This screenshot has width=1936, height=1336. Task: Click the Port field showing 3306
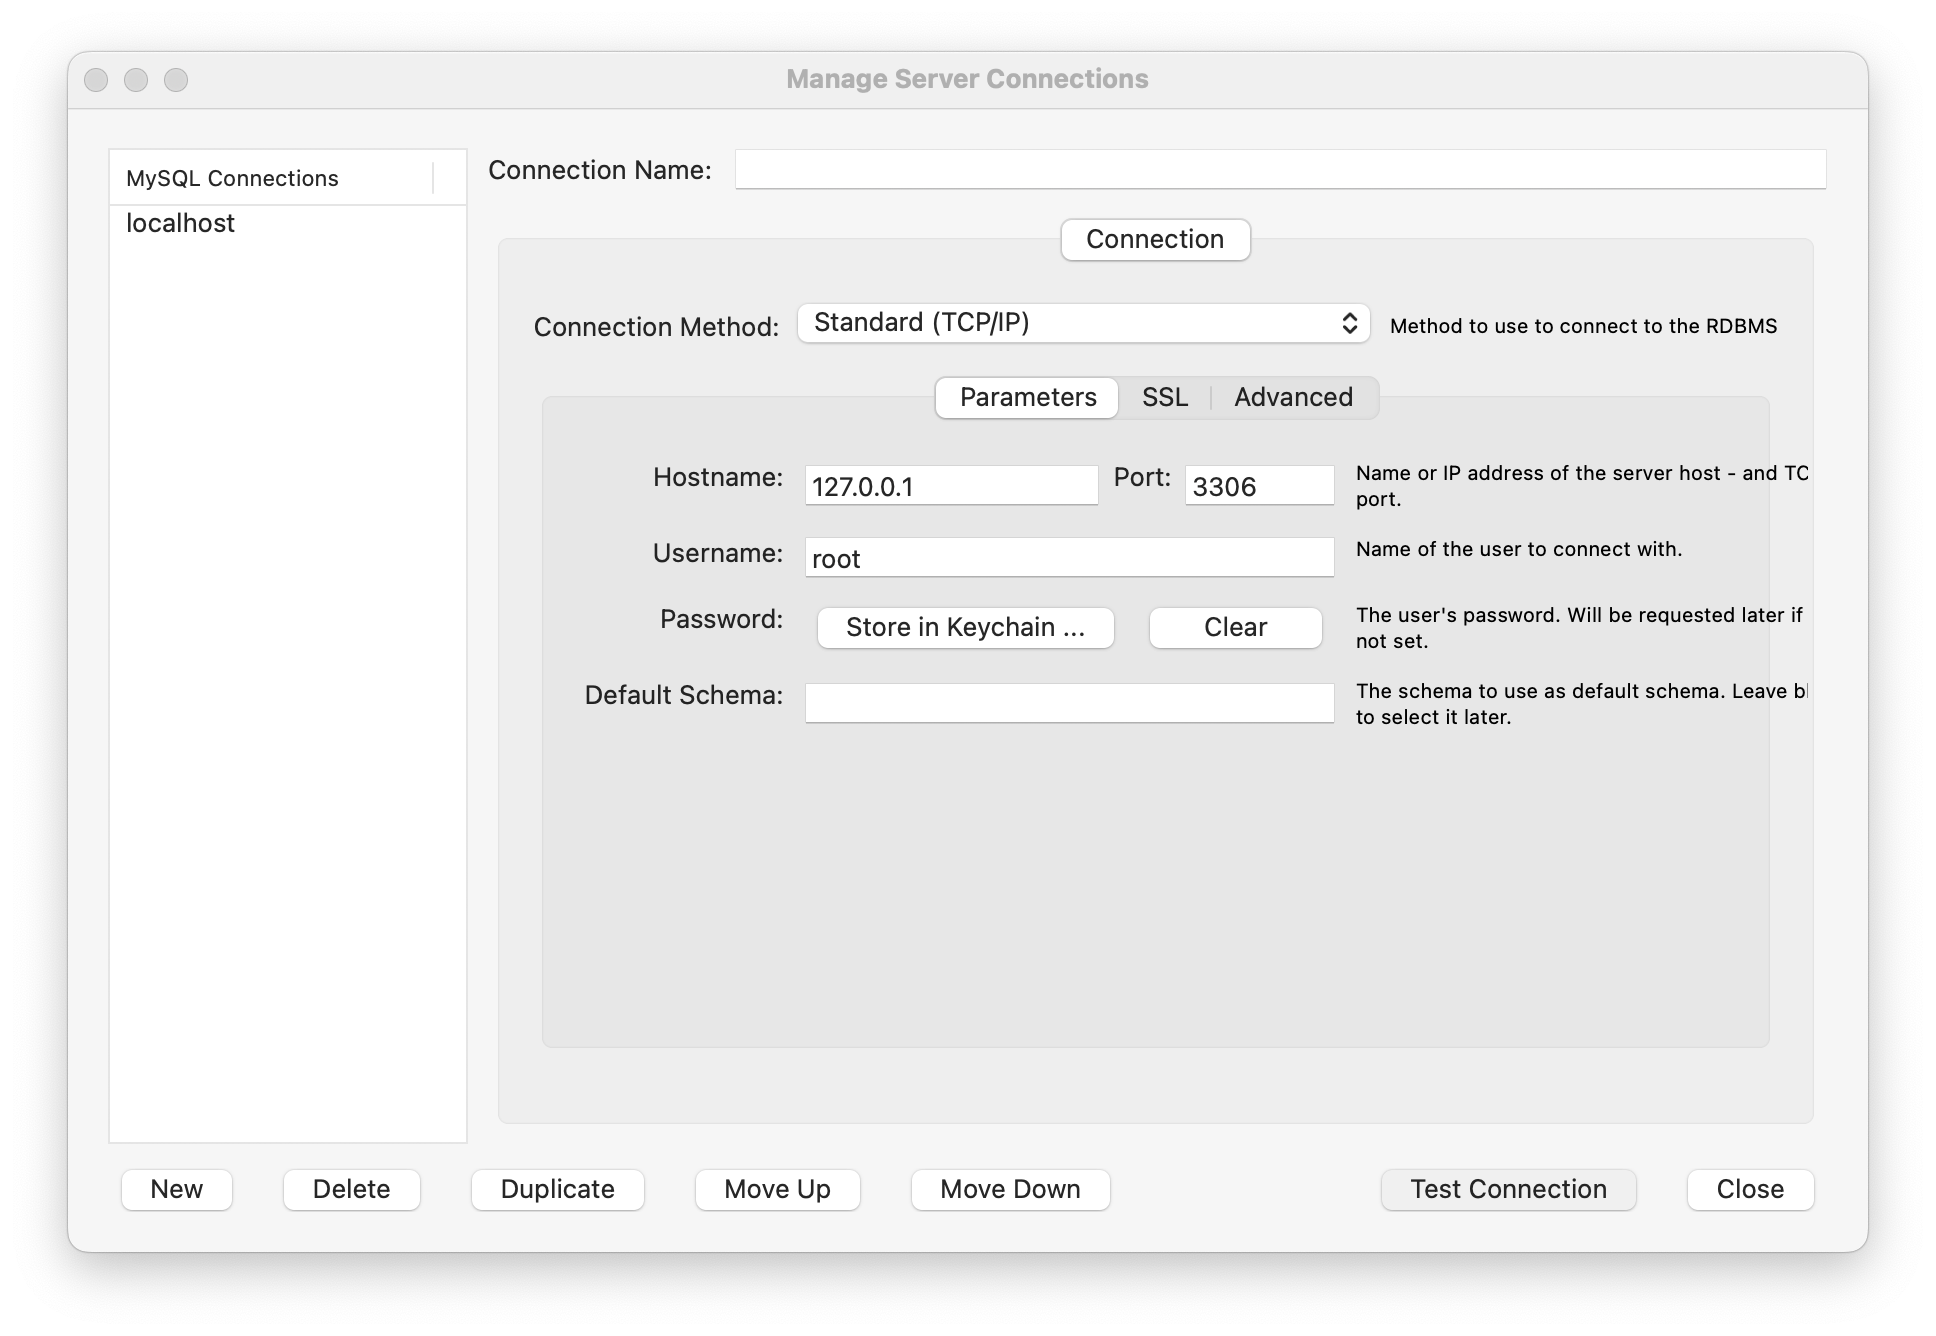1258,486
